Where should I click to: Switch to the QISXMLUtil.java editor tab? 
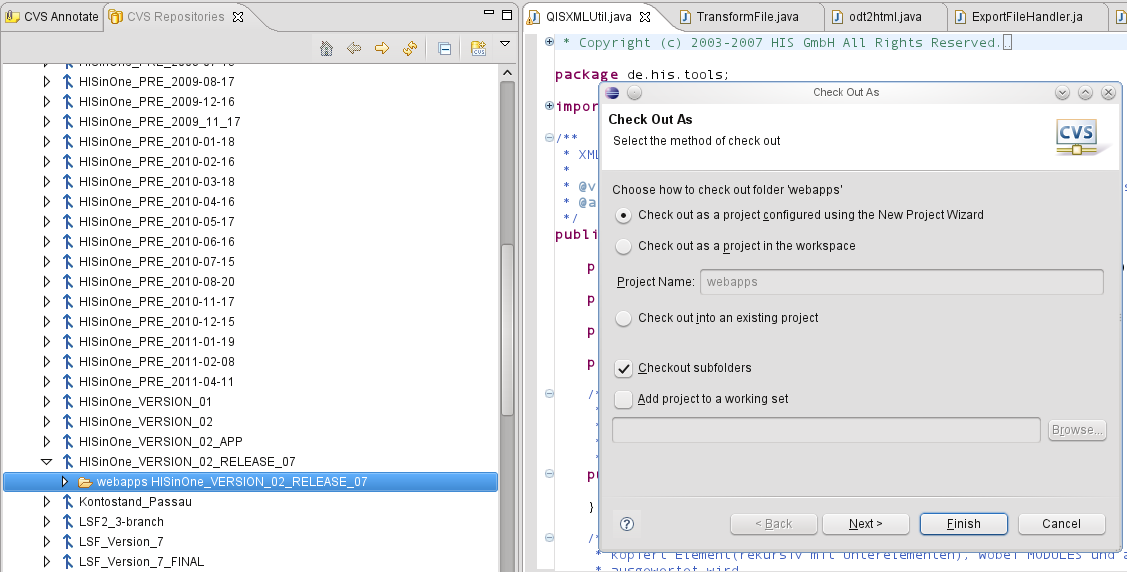coord(589,17)
